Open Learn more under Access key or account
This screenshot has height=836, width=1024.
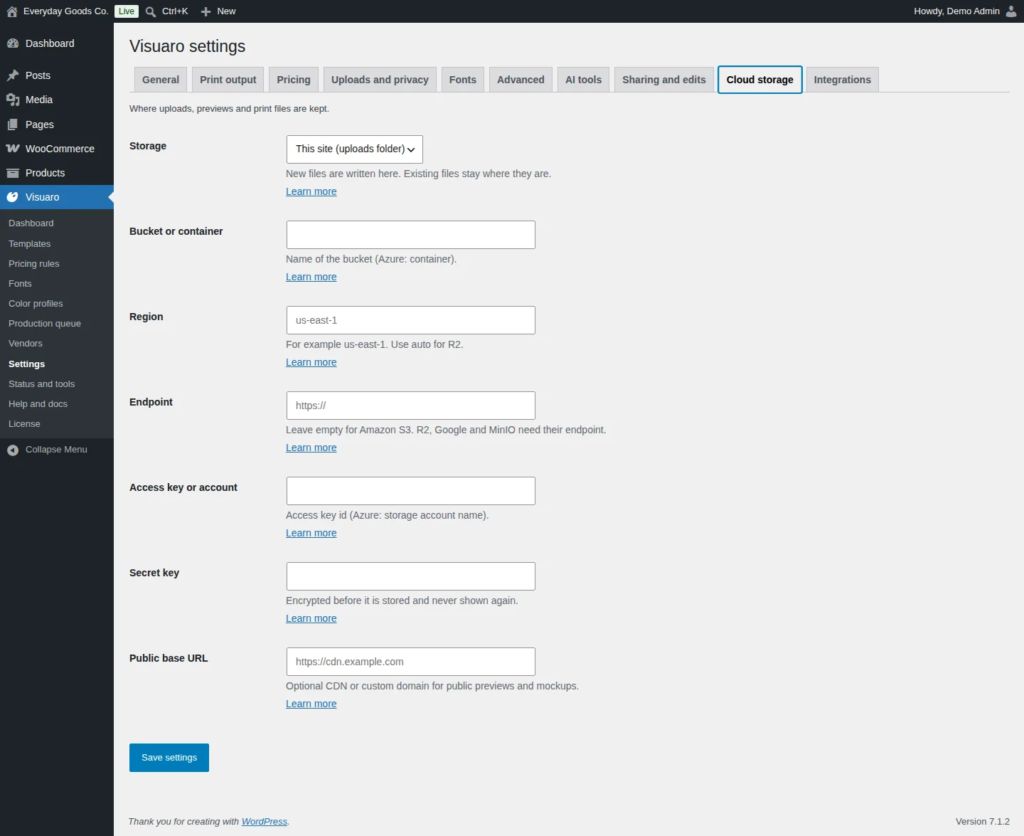311,533
